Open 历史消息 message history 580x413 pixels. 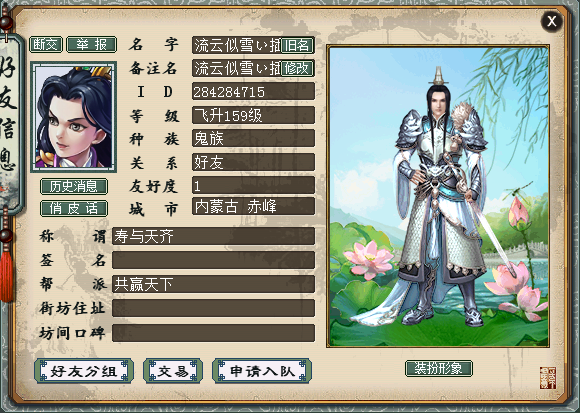point(74,186)
